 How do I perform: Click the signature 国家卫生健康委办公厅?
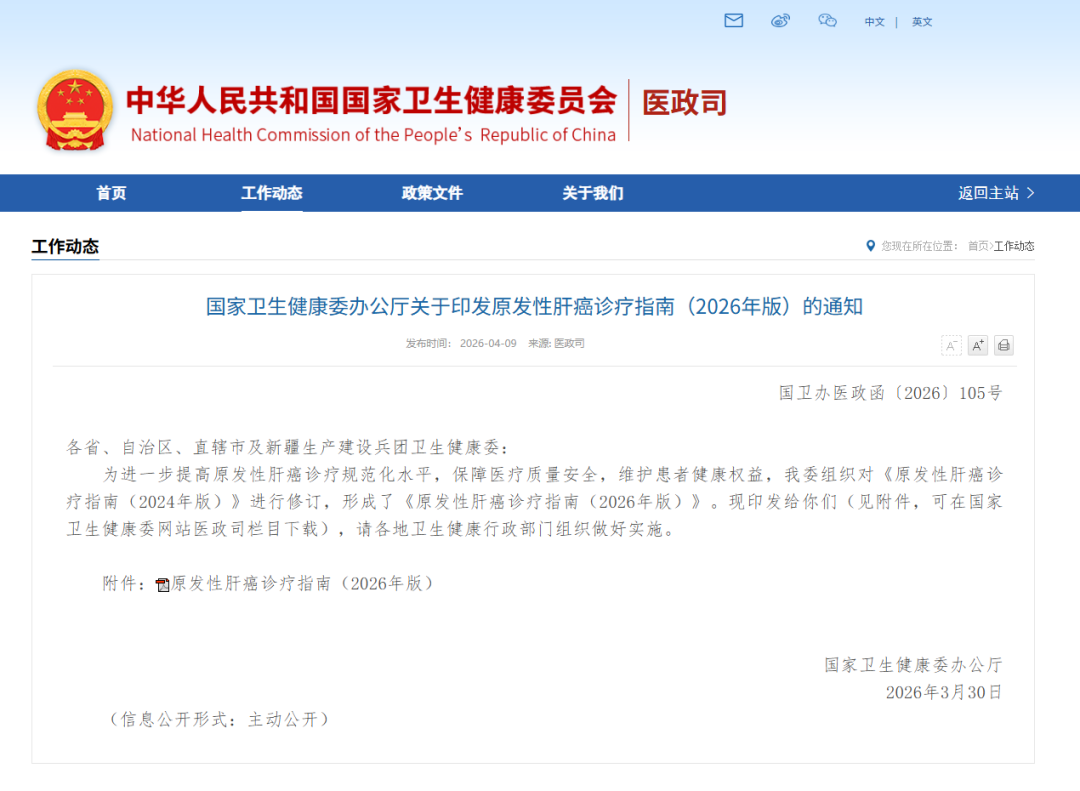click(913, 665)
